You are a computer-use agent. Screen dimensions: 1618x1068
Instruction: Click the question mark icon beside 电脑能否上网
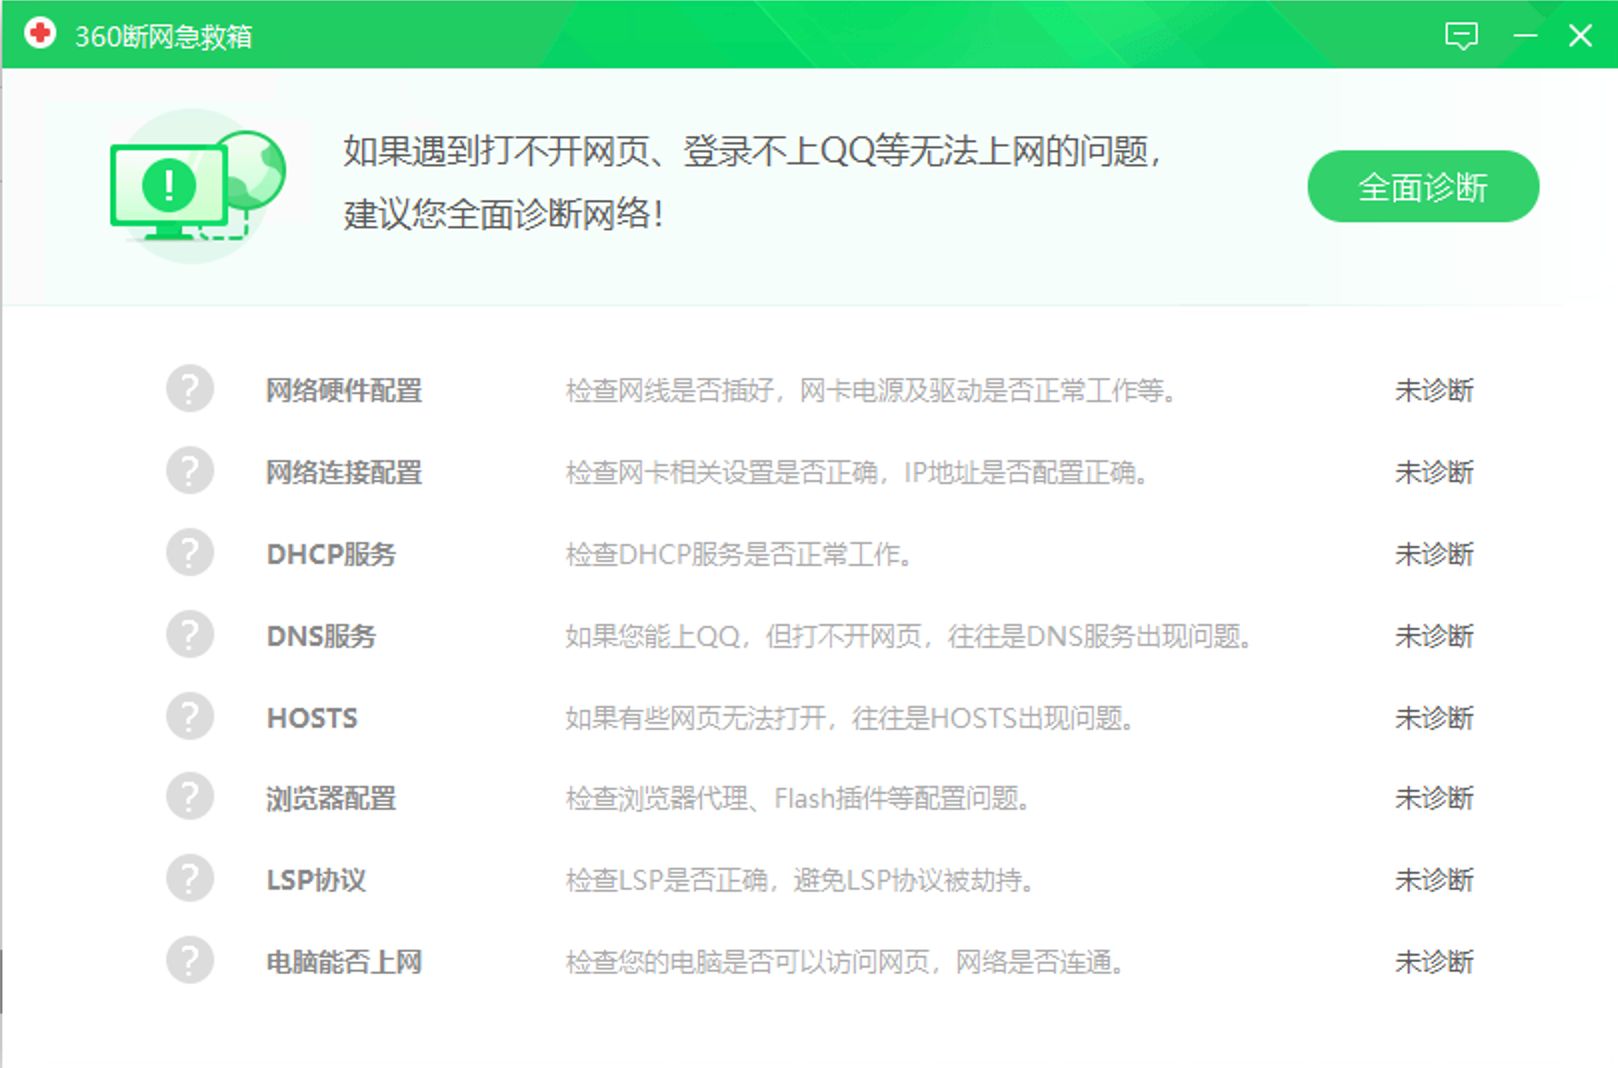click(190, 960)
